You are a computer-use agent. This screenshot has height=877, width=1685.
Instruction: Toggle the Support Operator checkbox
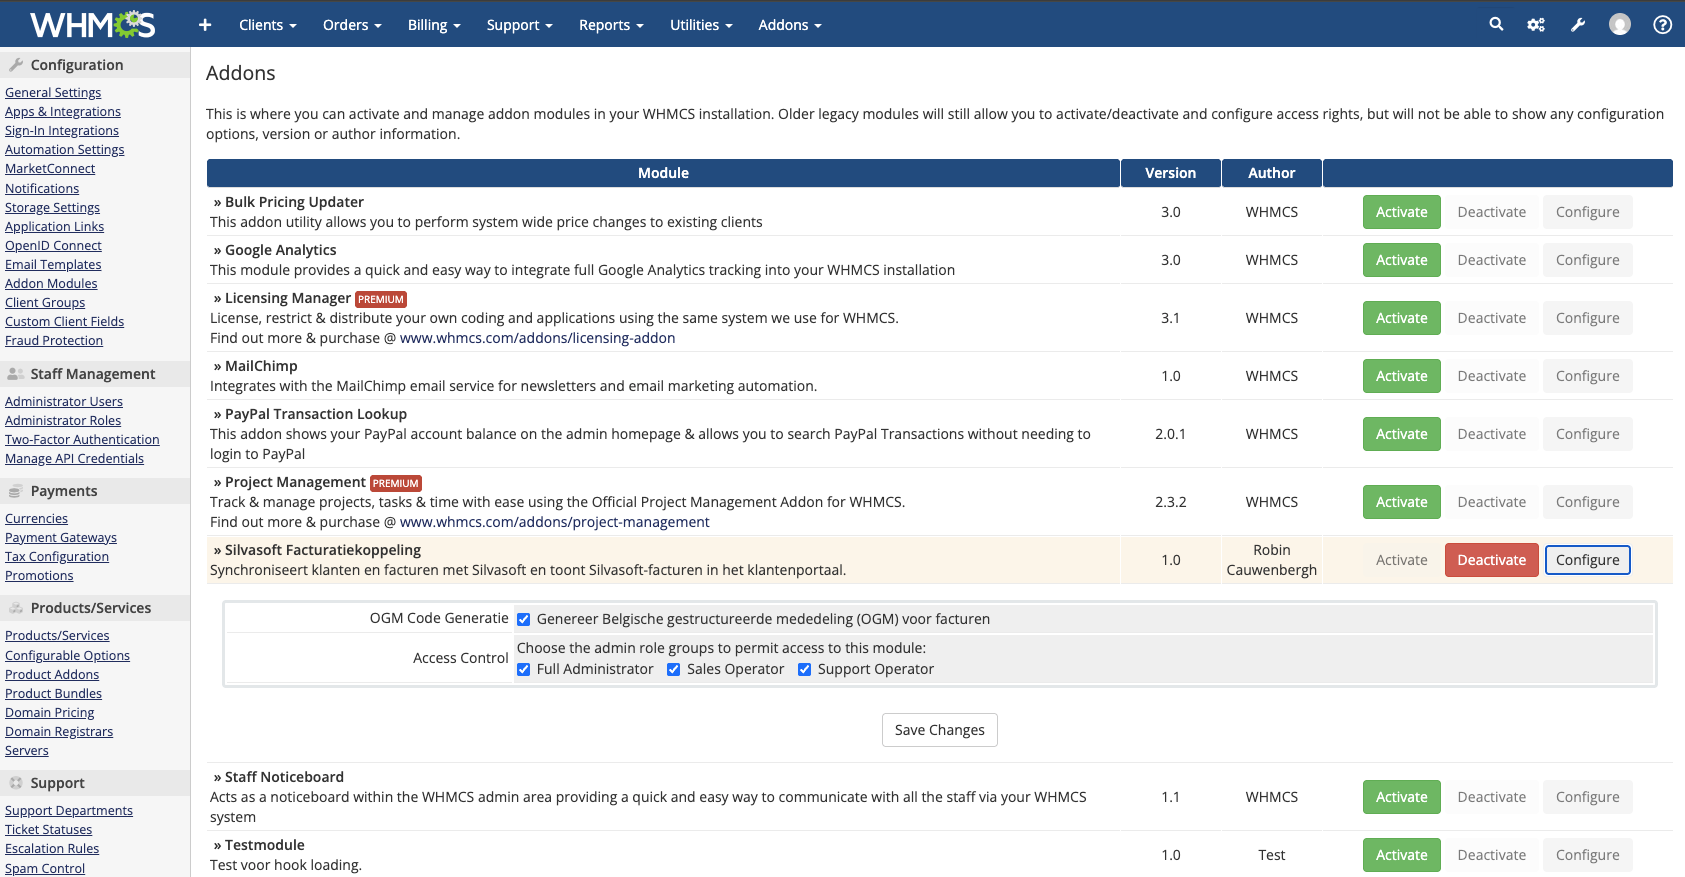click(804, 669)
